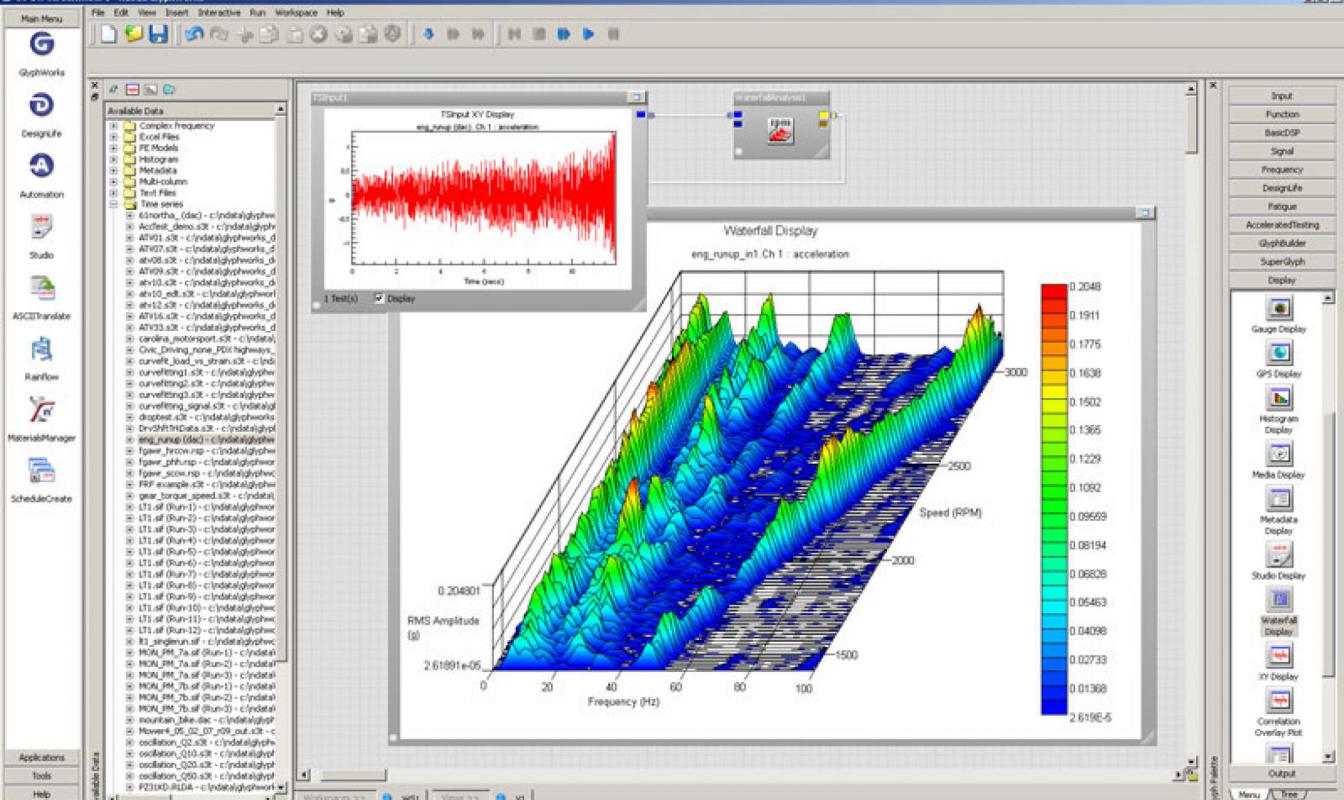The height and width of the screenshot is (800, 1344).
Task: Select carolina_motorsport.s3t in the data tree
Action: 207,338
